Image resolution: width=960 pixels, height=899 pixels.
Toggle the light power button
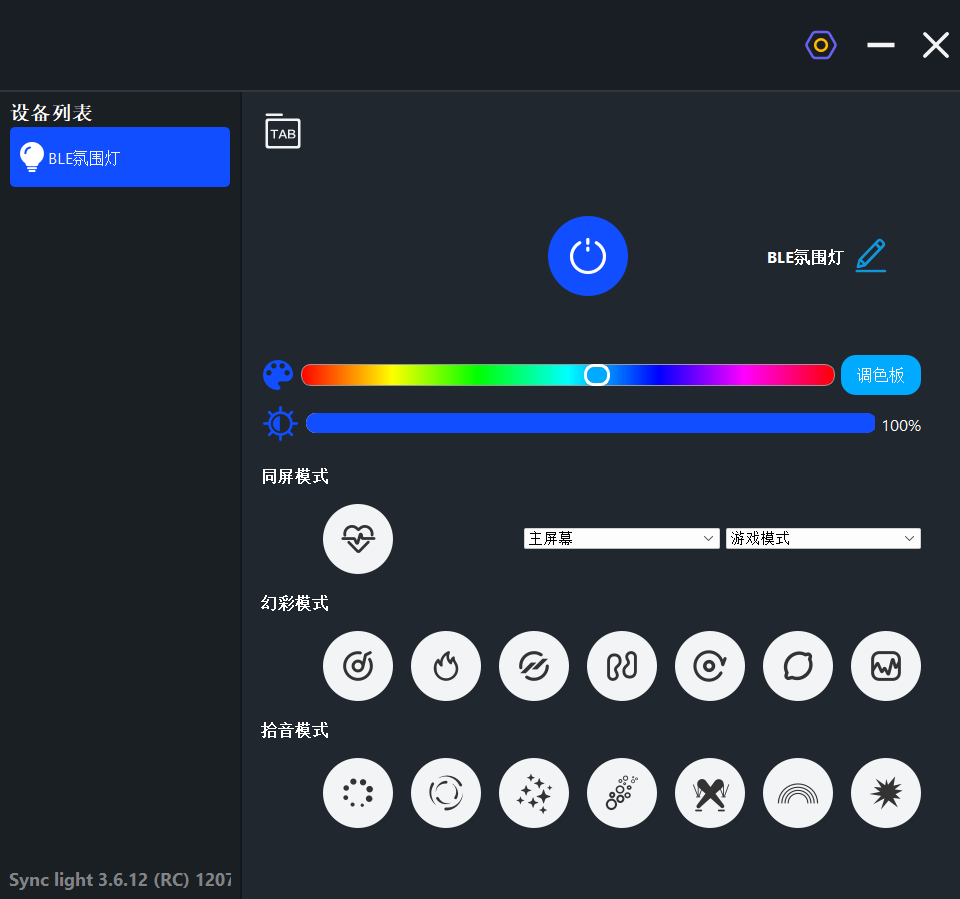point(588,256)
